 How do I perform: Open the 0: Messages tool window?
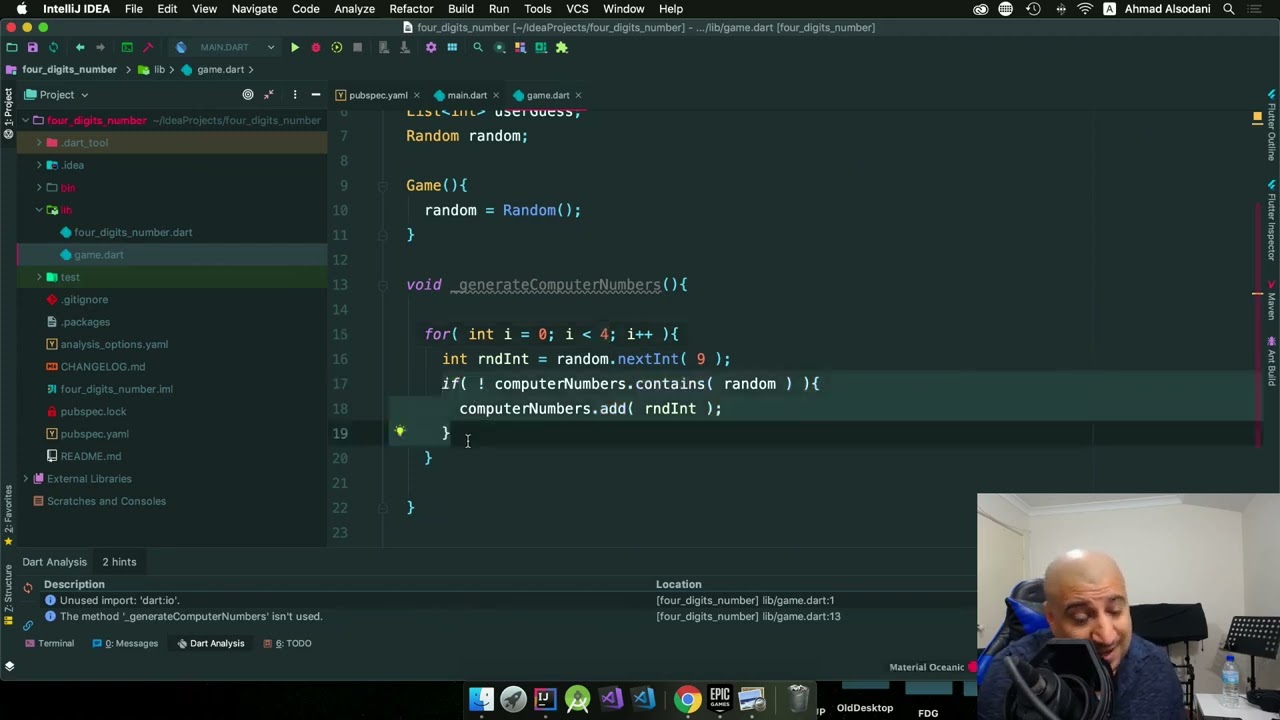125,643
